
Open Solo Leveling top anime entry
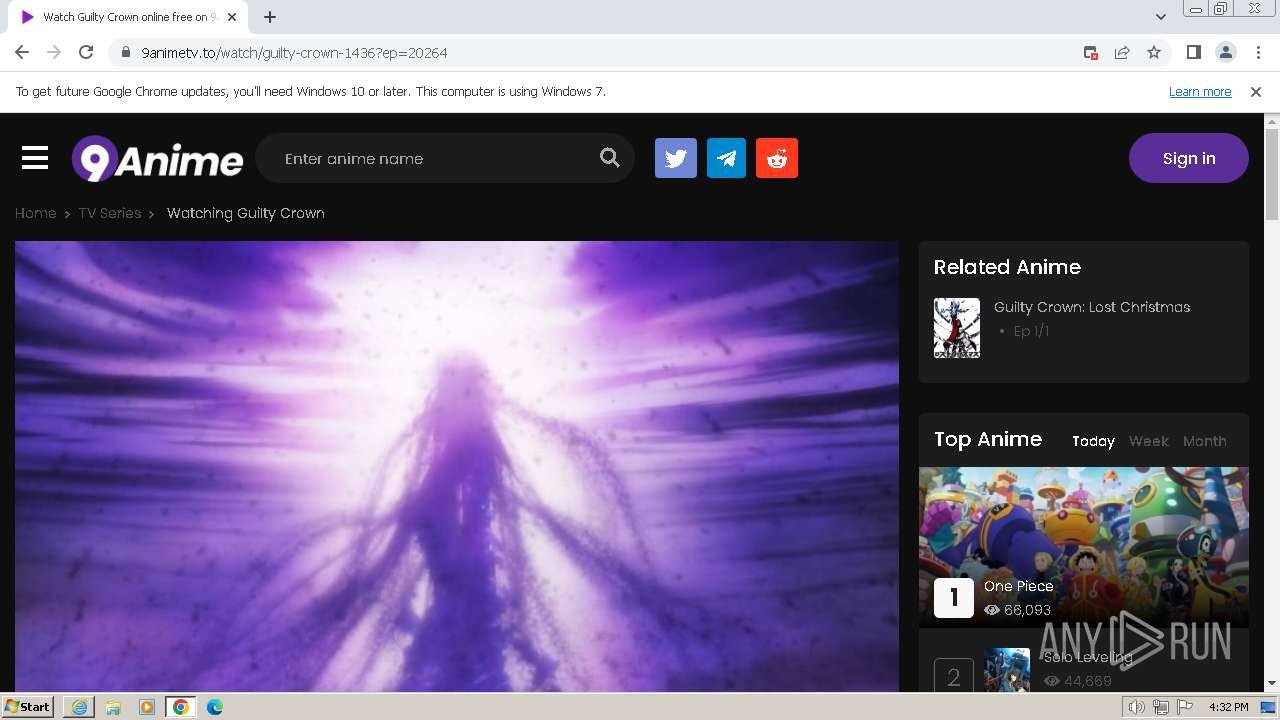point(1088,657)
